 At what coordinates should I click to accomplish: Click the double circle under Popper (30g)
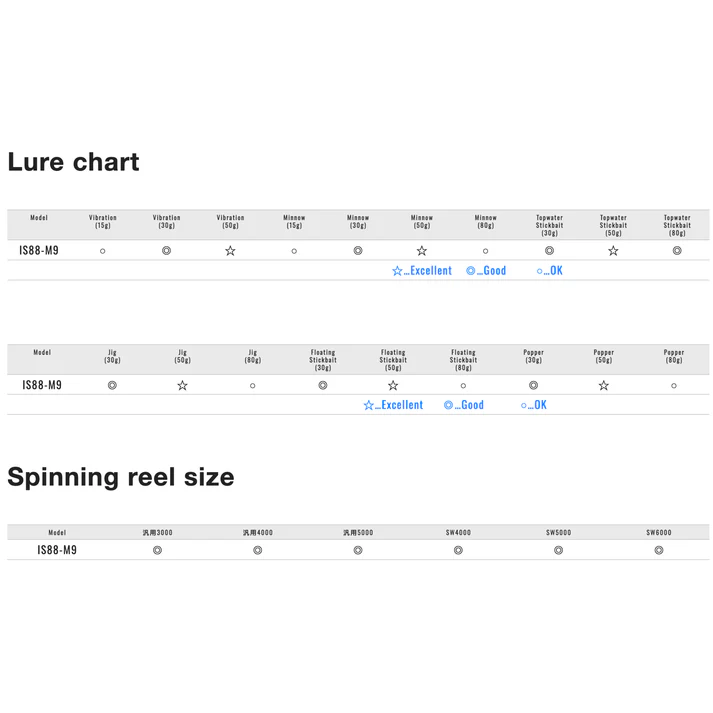pyautogui.click(x=533, y=386)
